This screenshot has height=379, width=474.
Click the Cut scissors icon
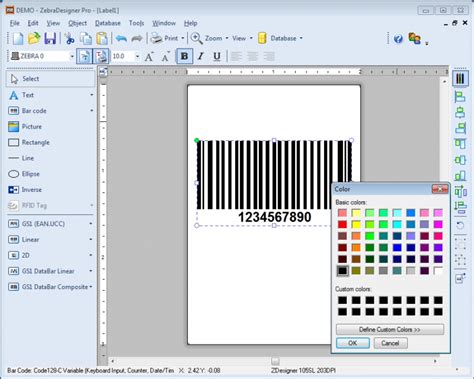click(69, 38)
